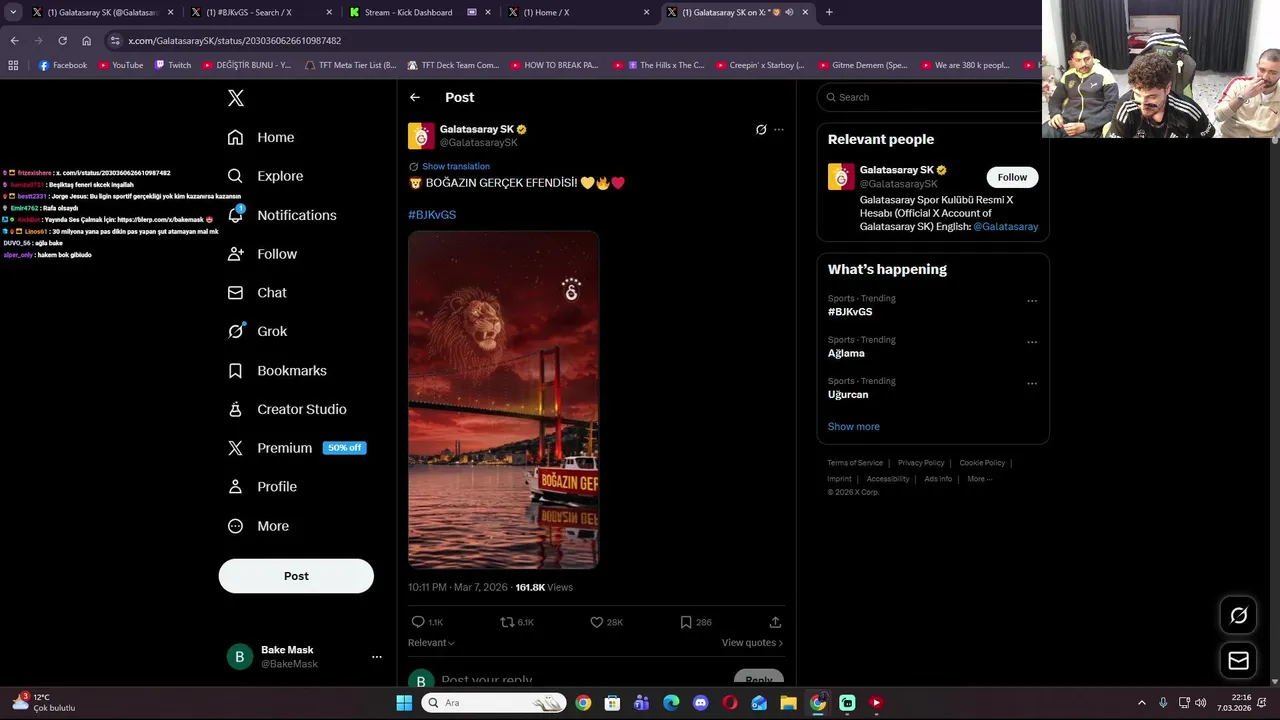This screenshot has height=720, width=1280.
Task: Show hidden system tray icons
Action: click(x=1142, y=703)
